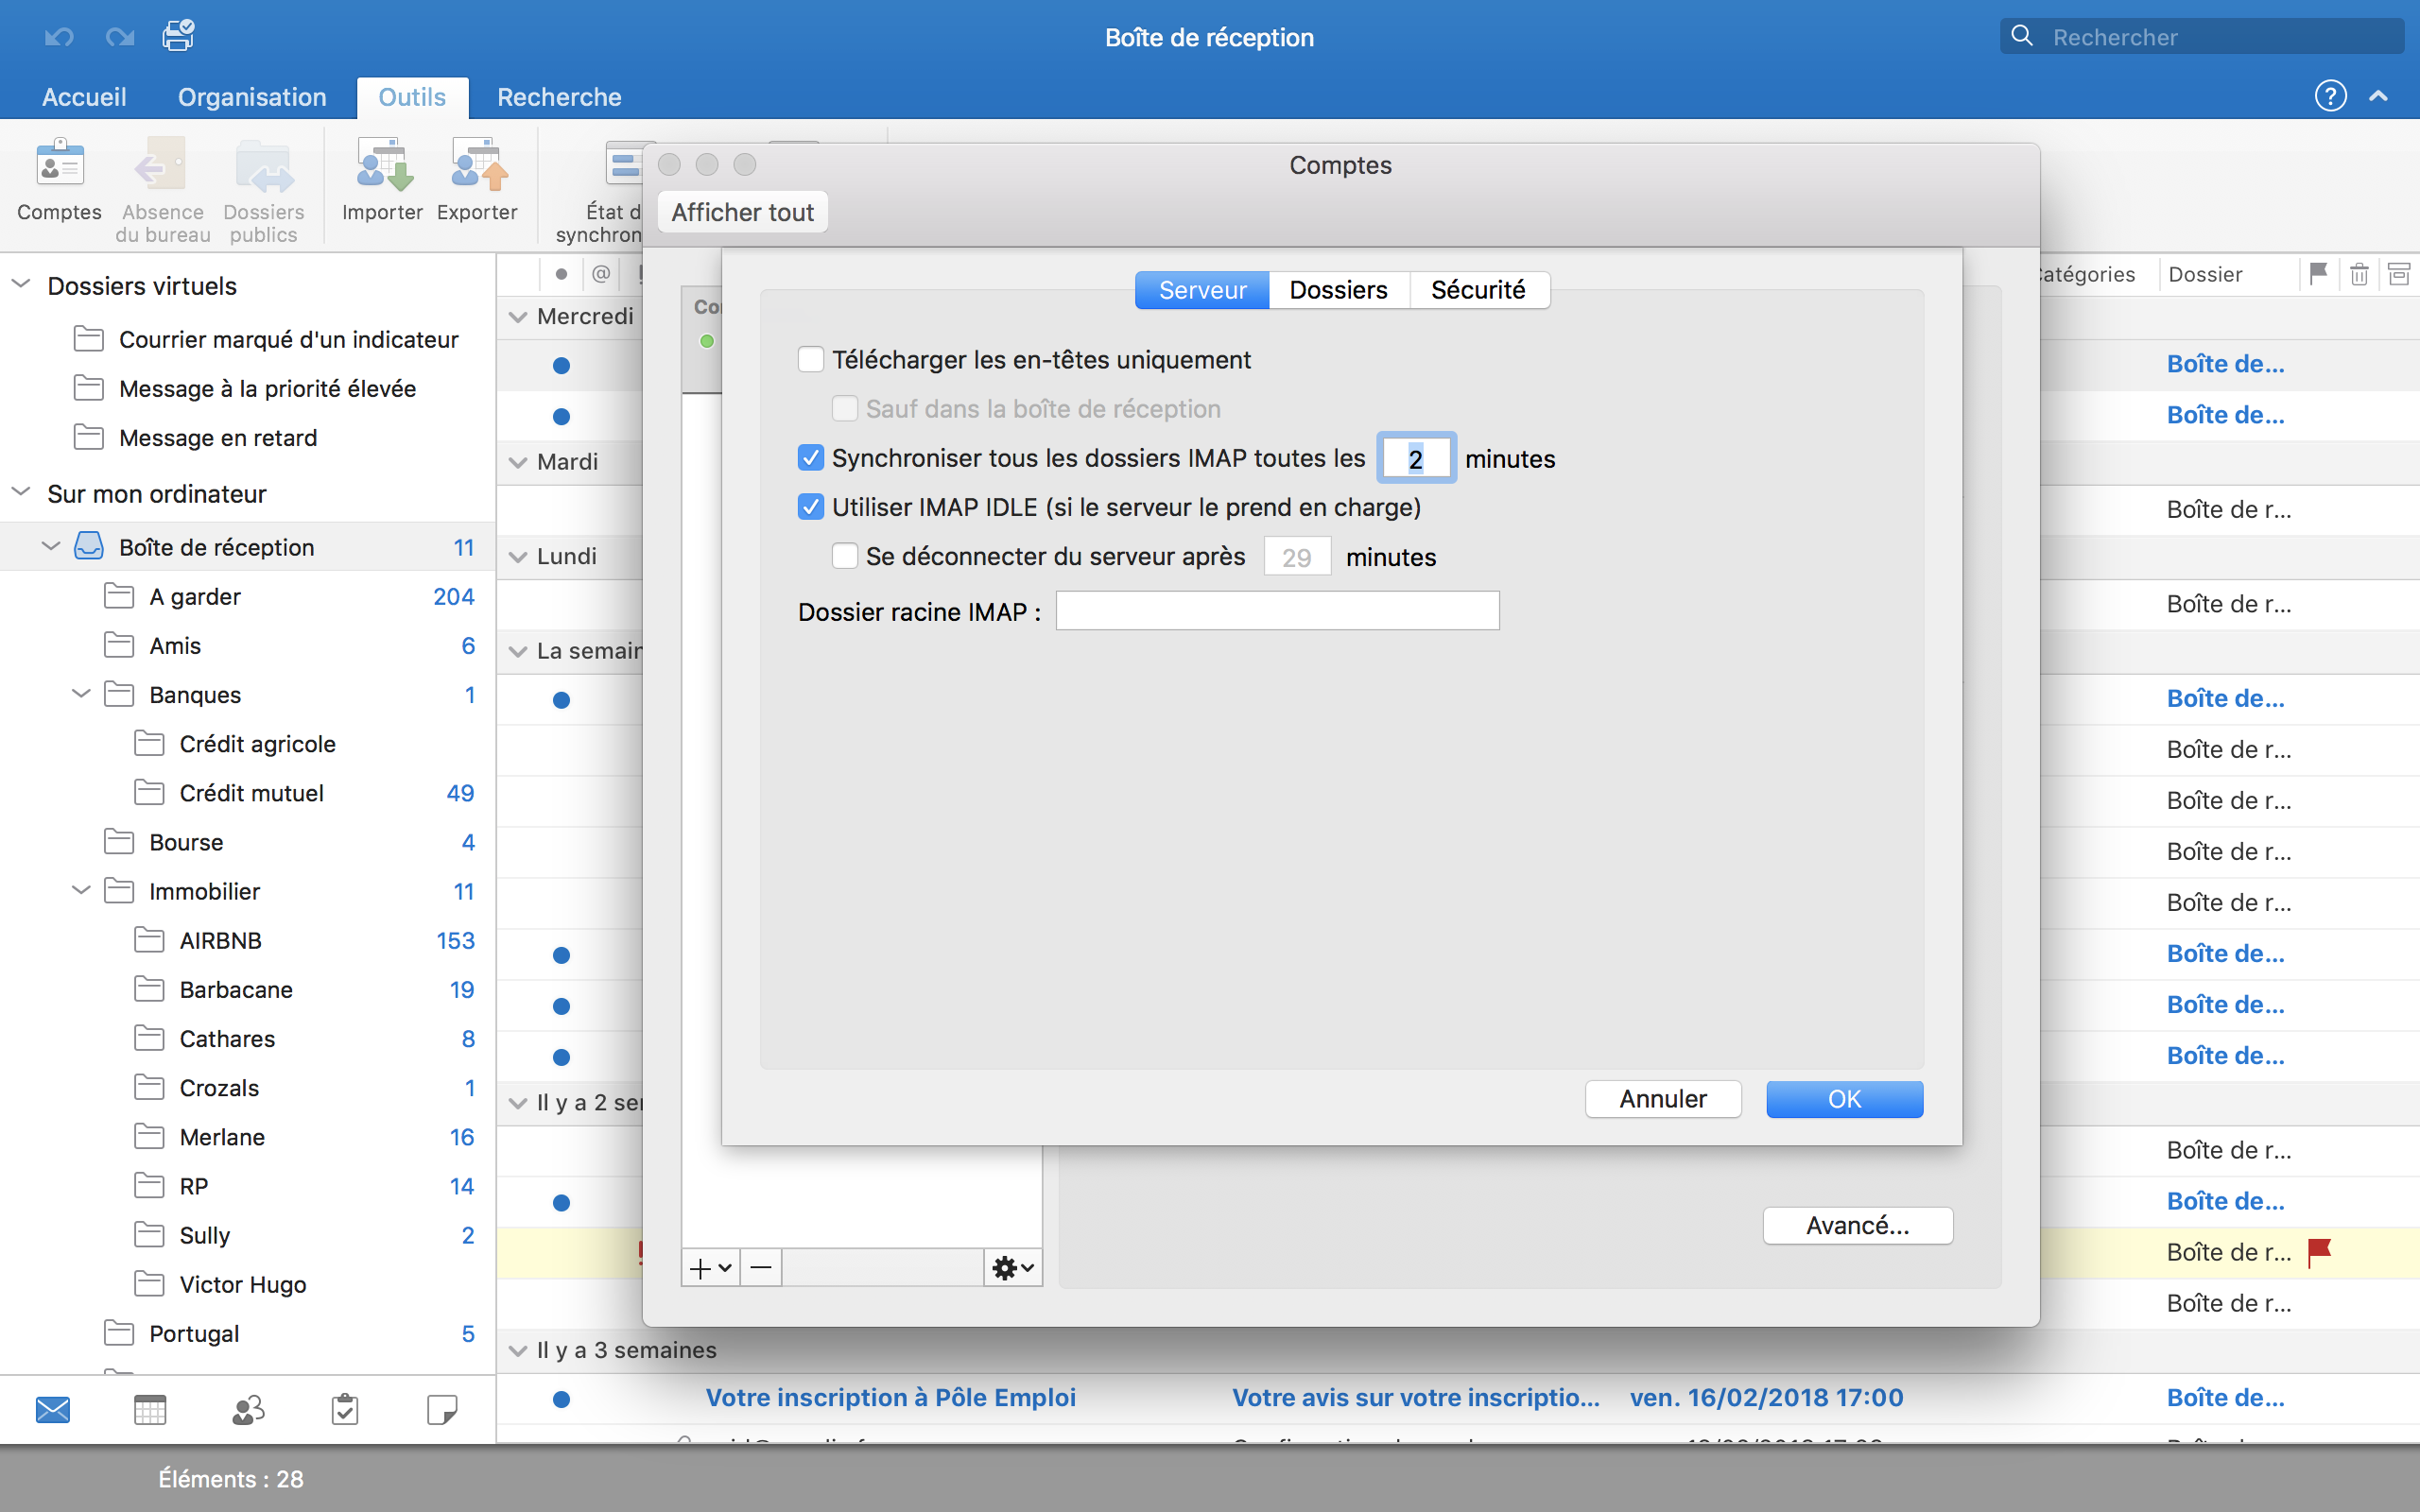Check Se déconnecter du serveur après
Screen dimensions: 2420x1512
coord(845,556)
